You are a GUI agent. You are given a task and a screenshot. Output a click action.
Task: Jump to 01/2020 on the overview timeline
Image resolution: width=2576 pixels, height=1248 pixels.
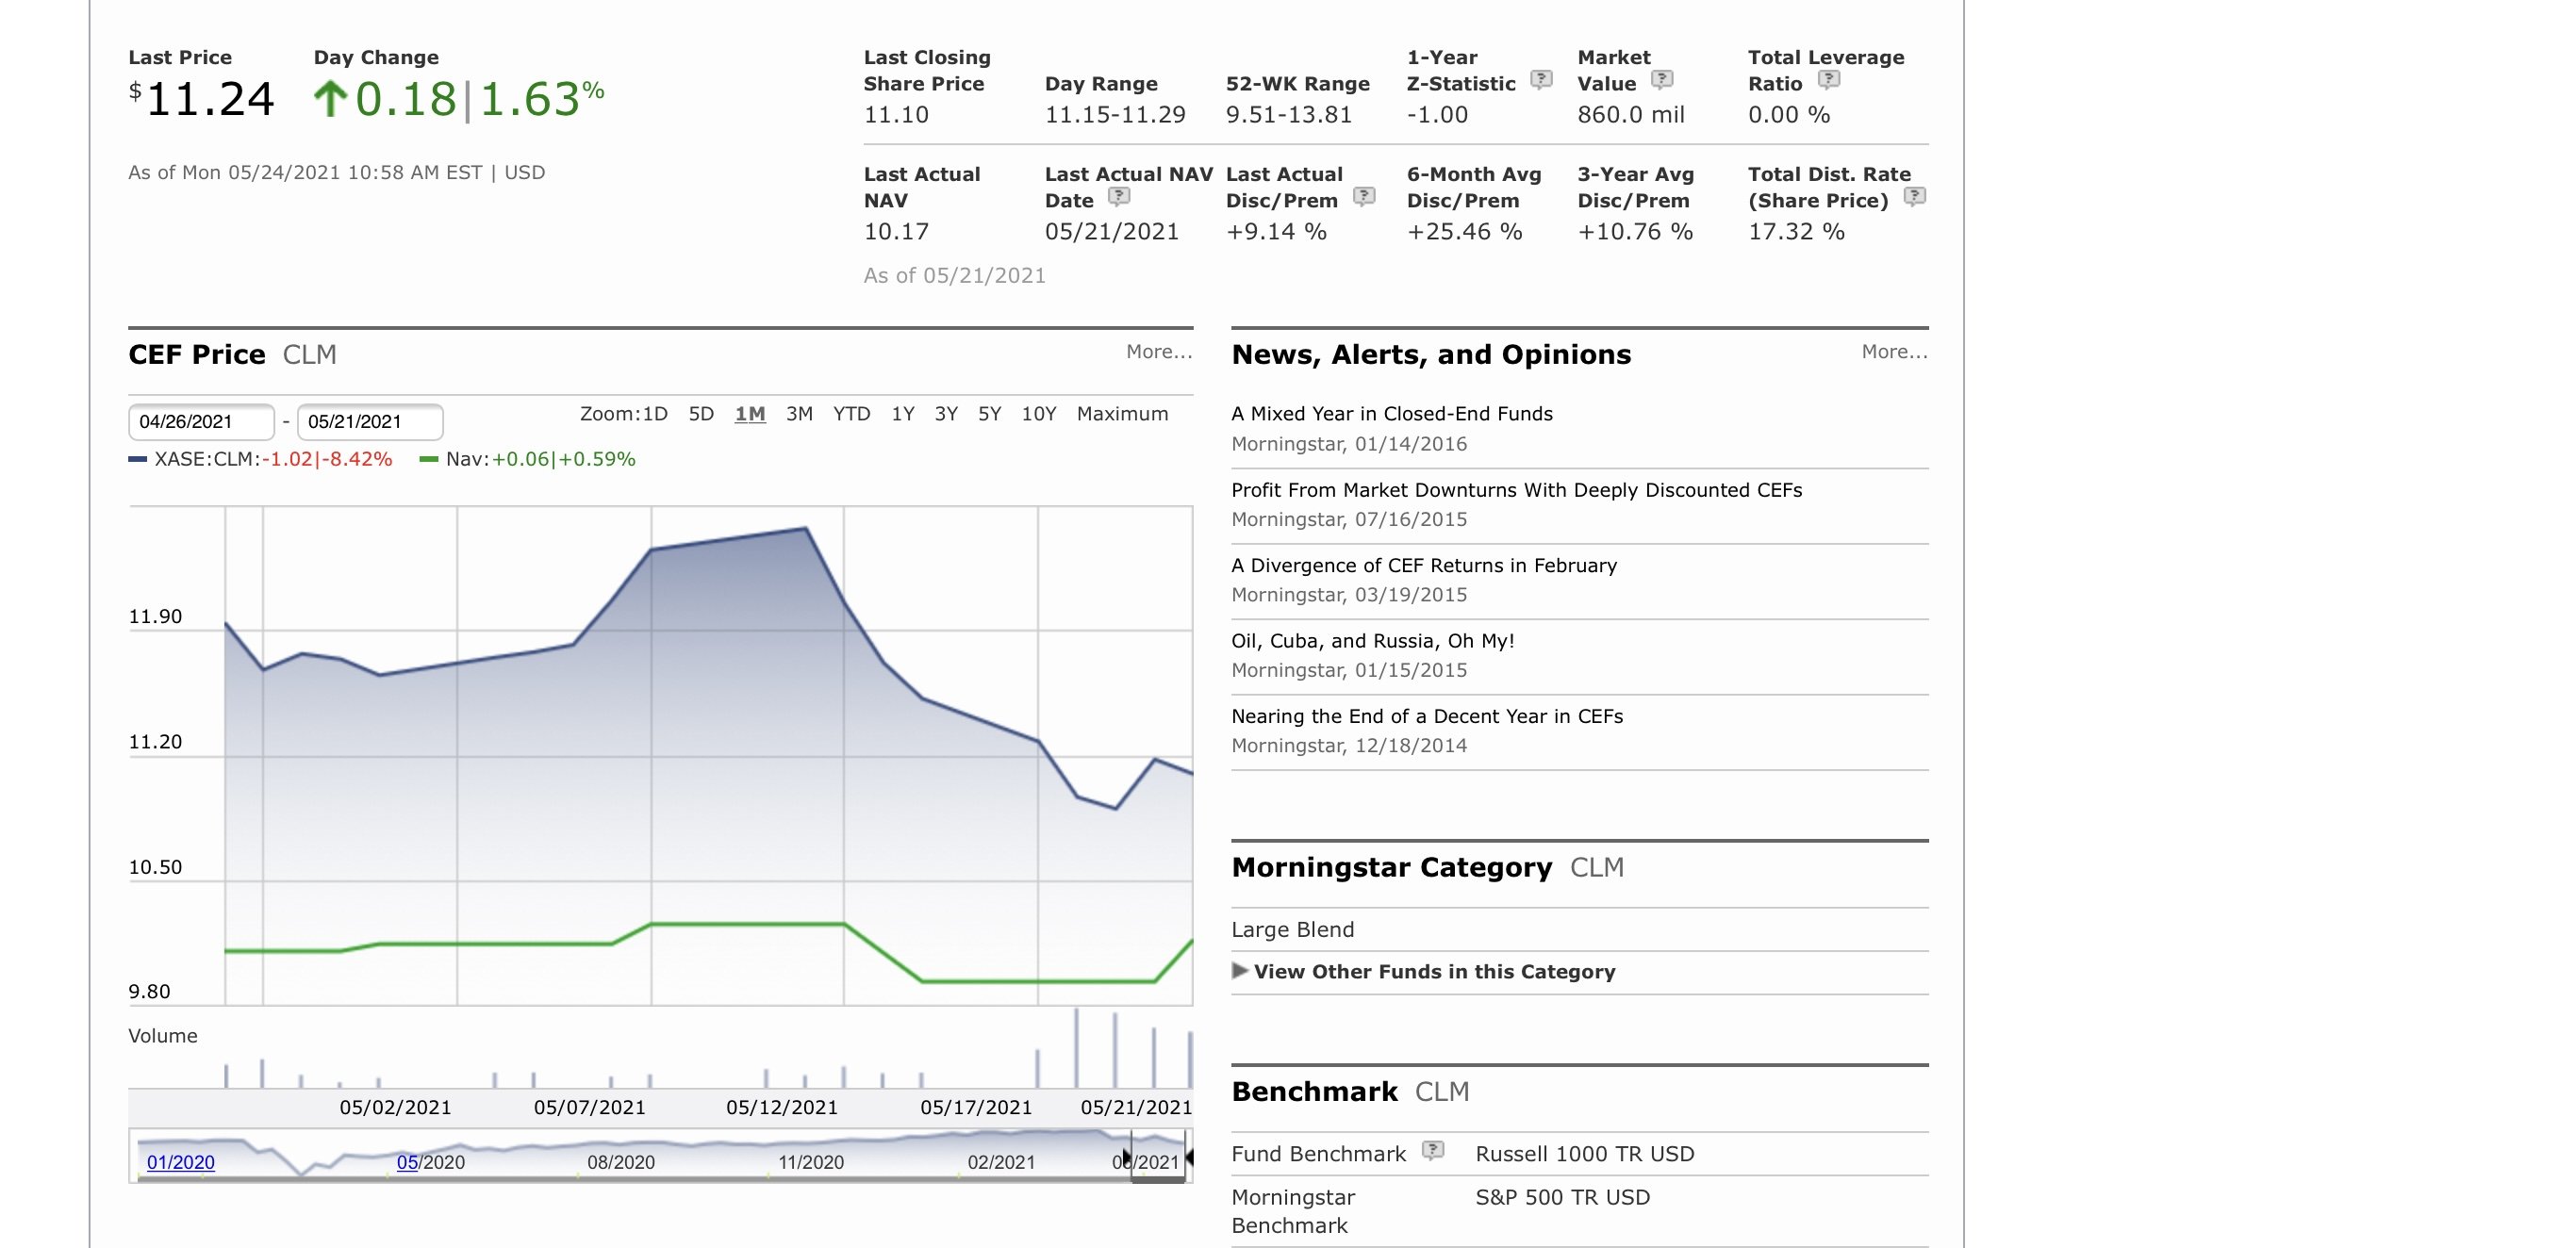coord(180,1162)
